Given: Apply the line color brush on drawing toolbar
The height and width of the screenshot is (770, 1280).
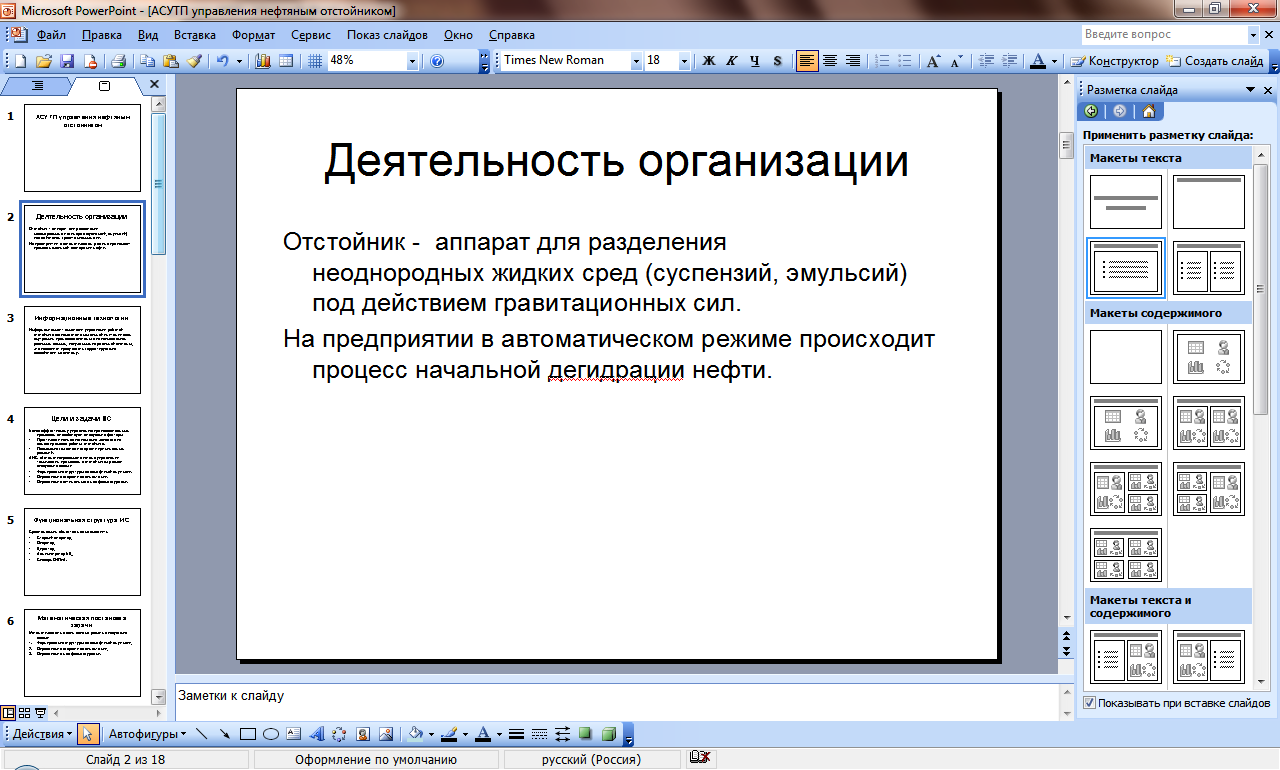Looking at the screenshot, I should 449,734.
